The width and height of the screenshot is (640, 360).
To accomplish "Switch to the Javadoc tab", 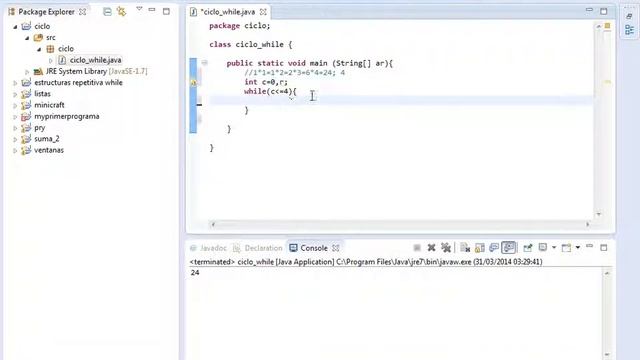I will pos(213,248).
